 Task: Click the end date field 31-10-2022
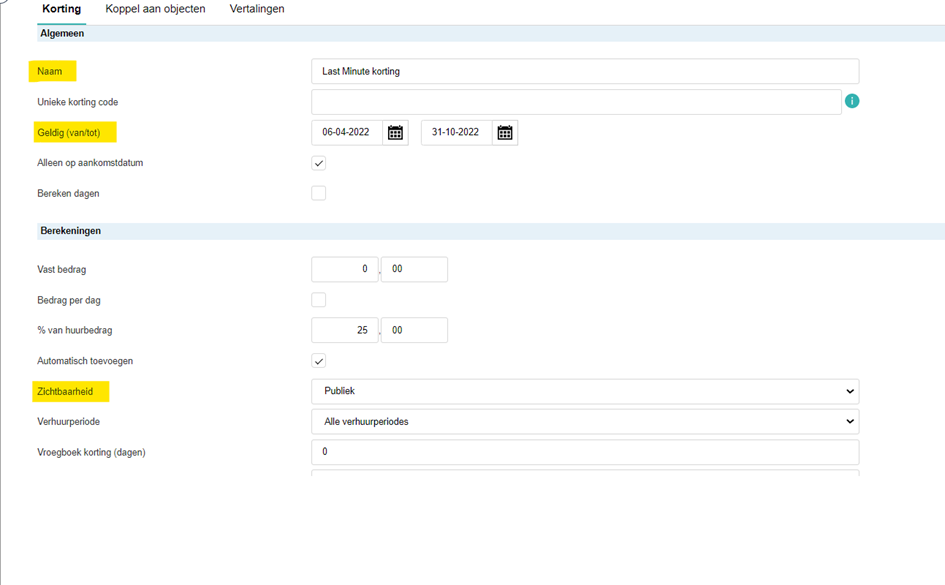point(457,132)
